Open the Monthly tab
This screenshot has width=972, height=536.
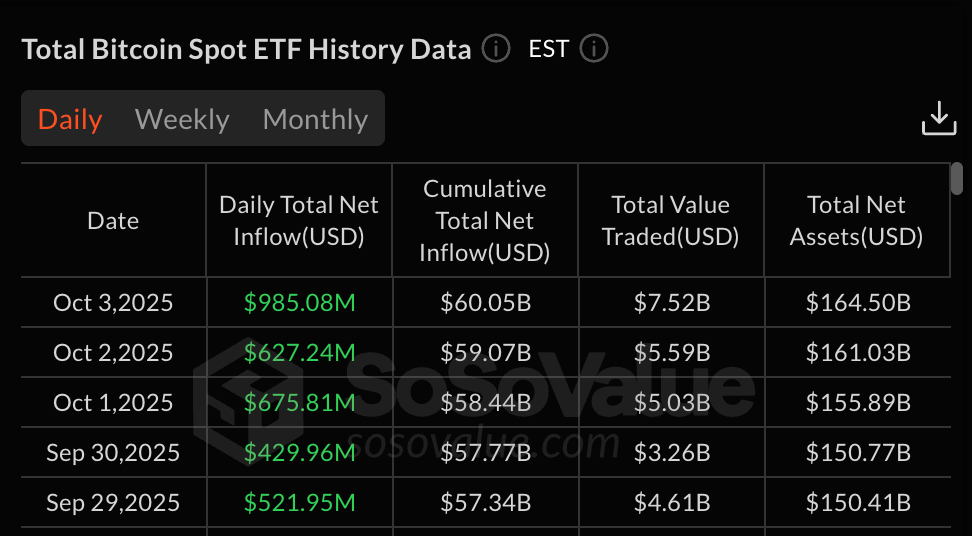tap(315, 120)
